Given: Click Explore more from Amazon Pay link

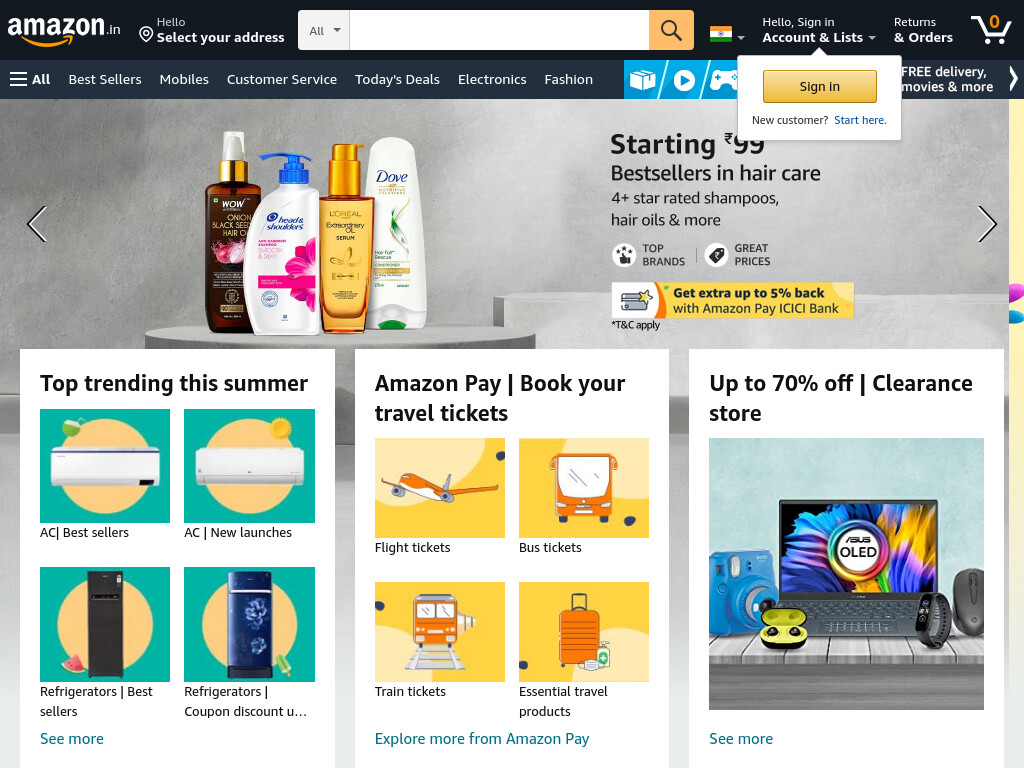Looking at the screenshot, I should [482, 739].
